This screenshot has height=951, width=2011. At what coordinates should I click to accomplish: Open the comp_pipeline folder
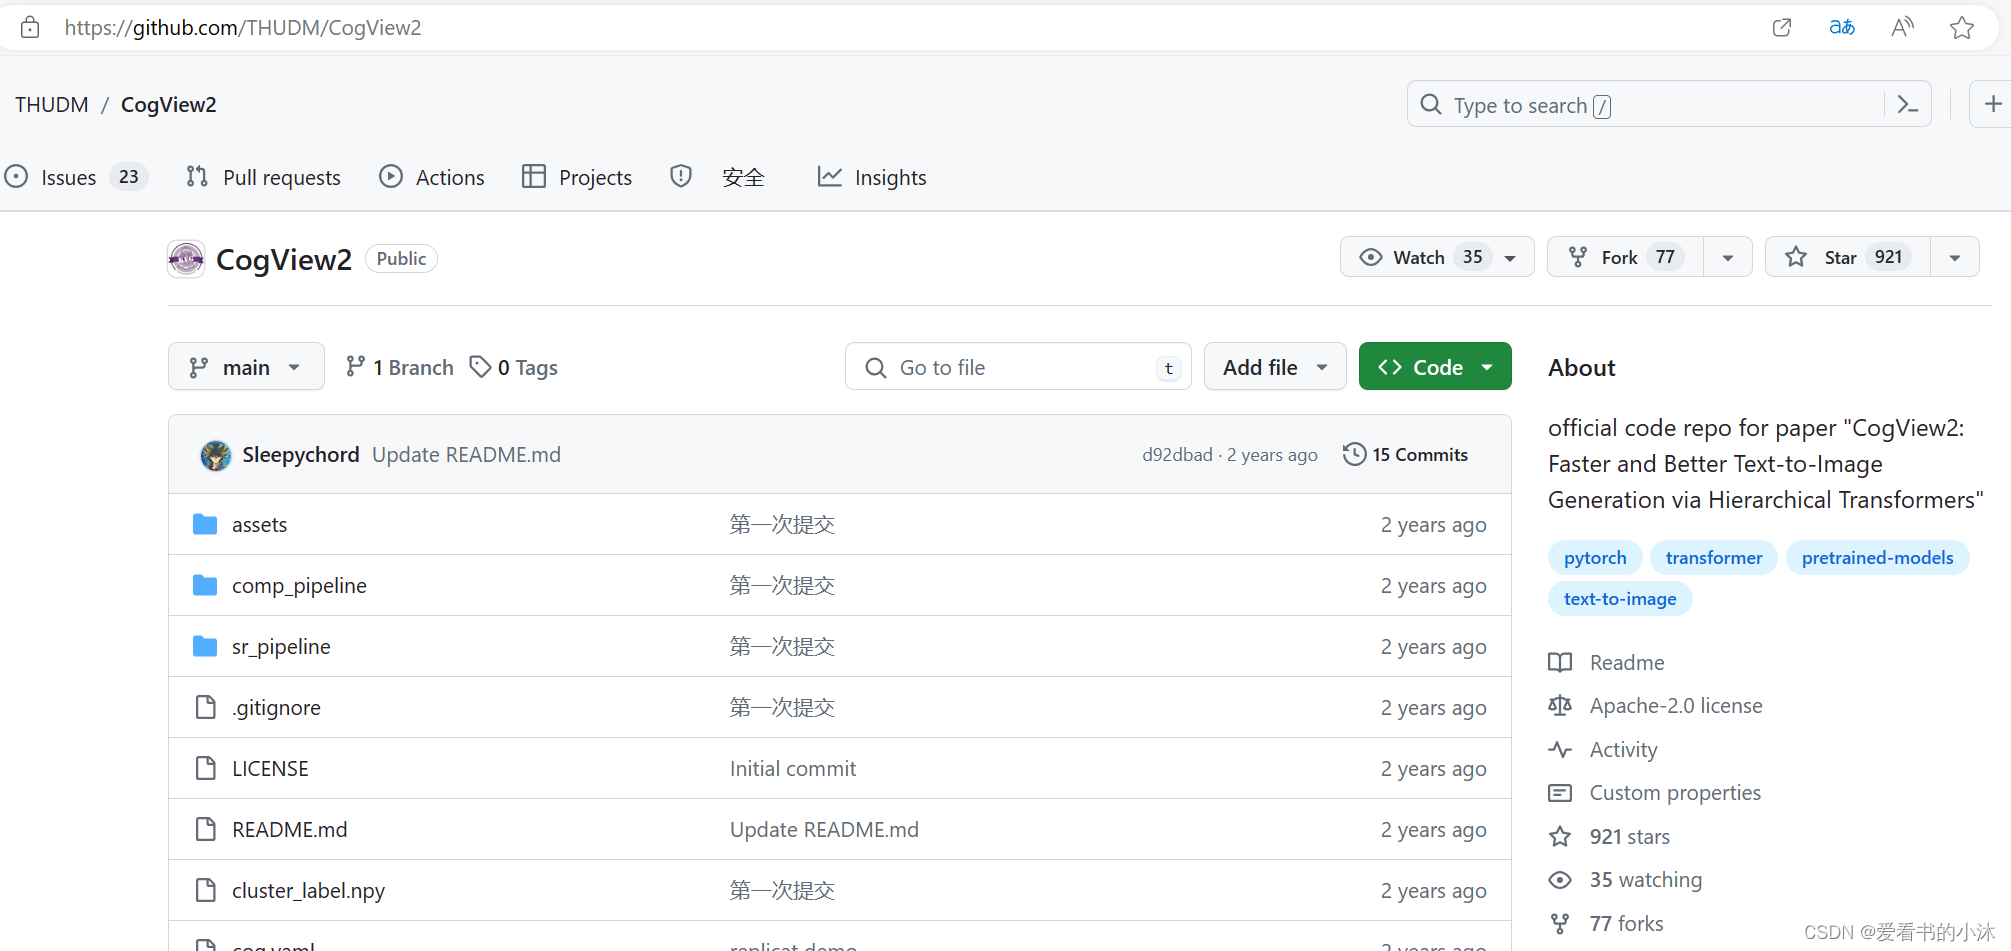pyautogui.click(x=299, y=586)
